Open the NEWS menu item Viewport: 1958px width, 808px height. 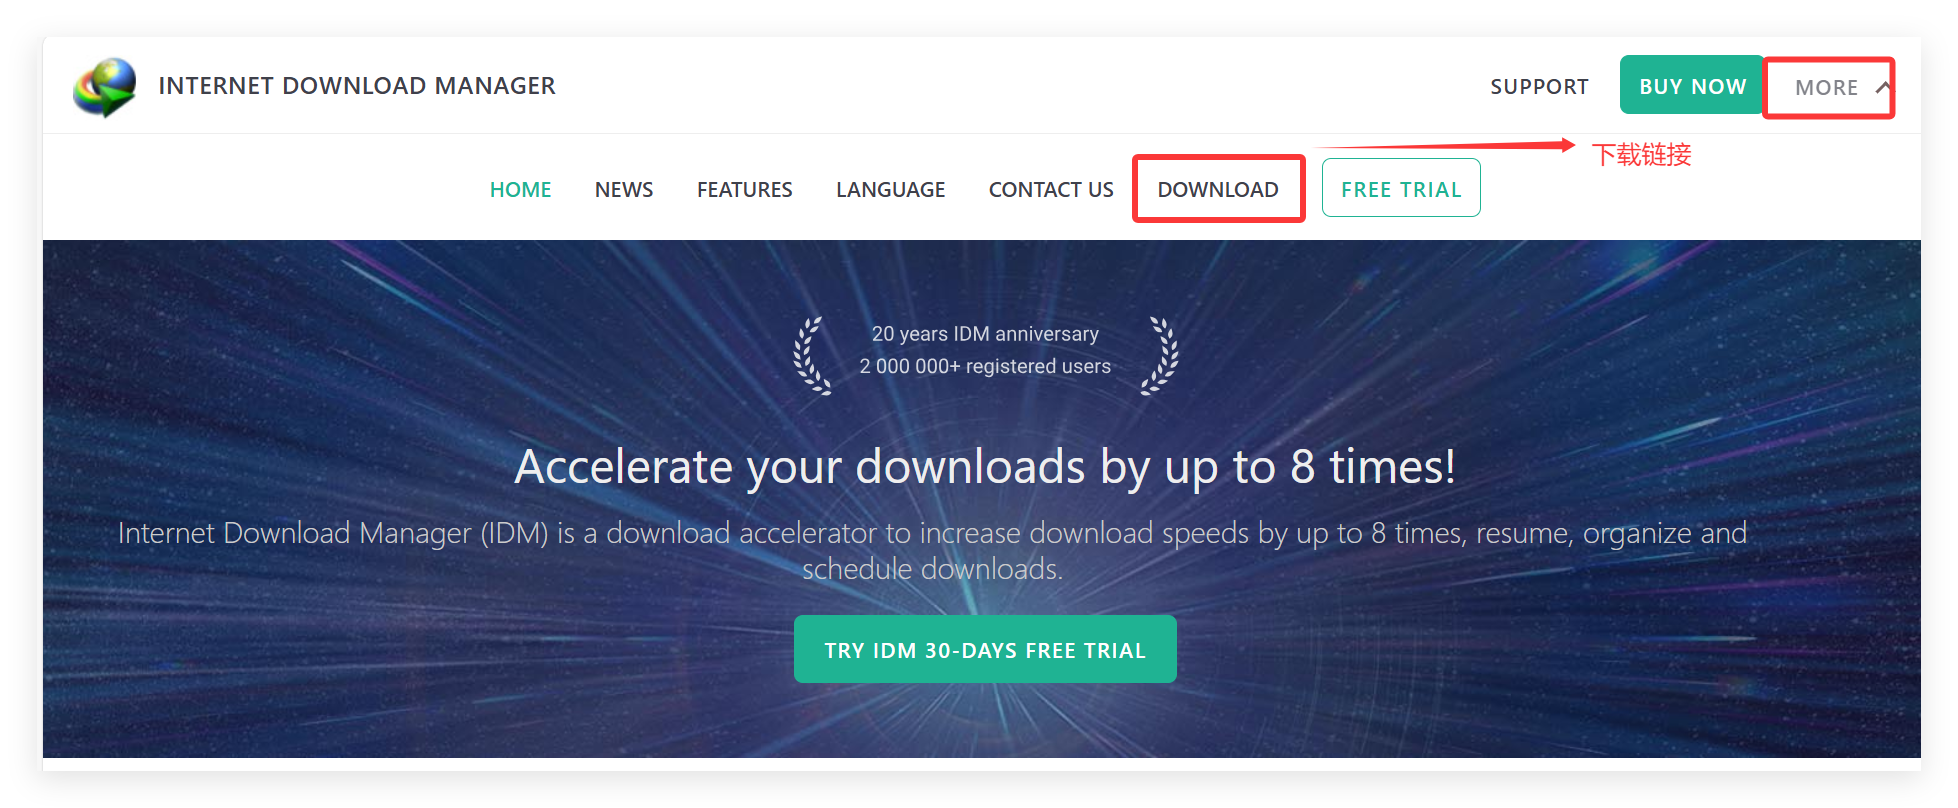(624, 189)
